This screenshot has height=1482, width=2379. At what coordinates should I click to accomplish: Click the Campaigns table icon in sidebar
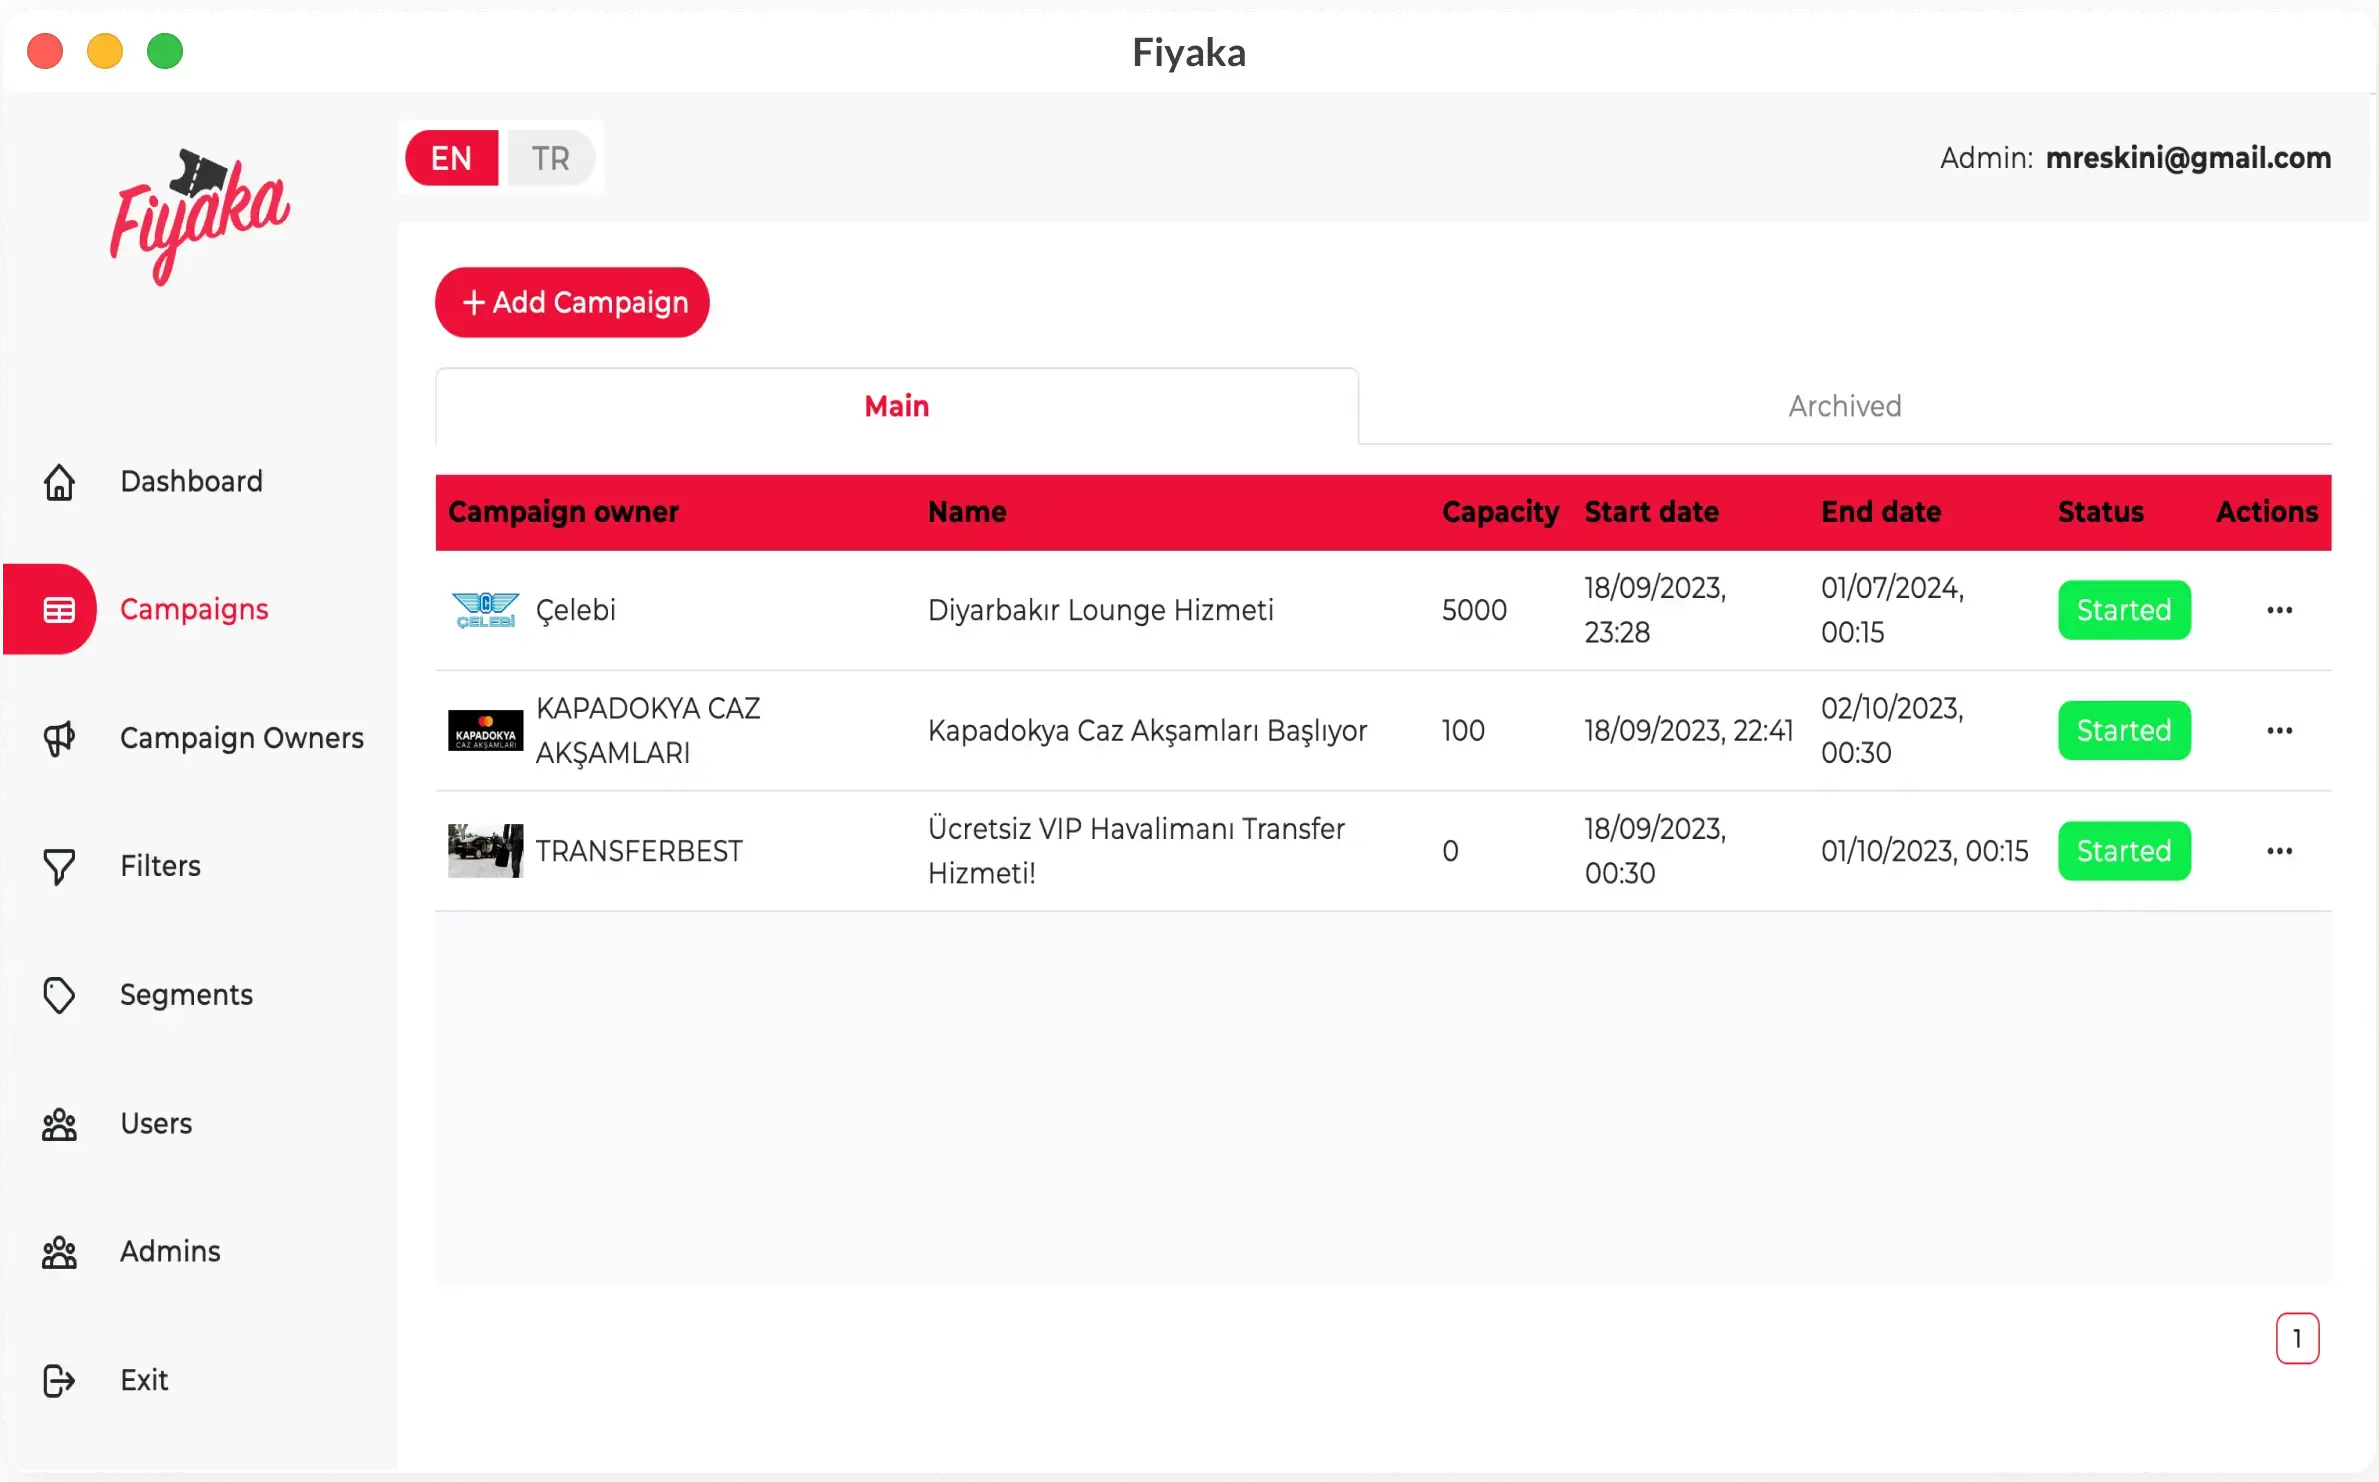click(x=59, y=609)
